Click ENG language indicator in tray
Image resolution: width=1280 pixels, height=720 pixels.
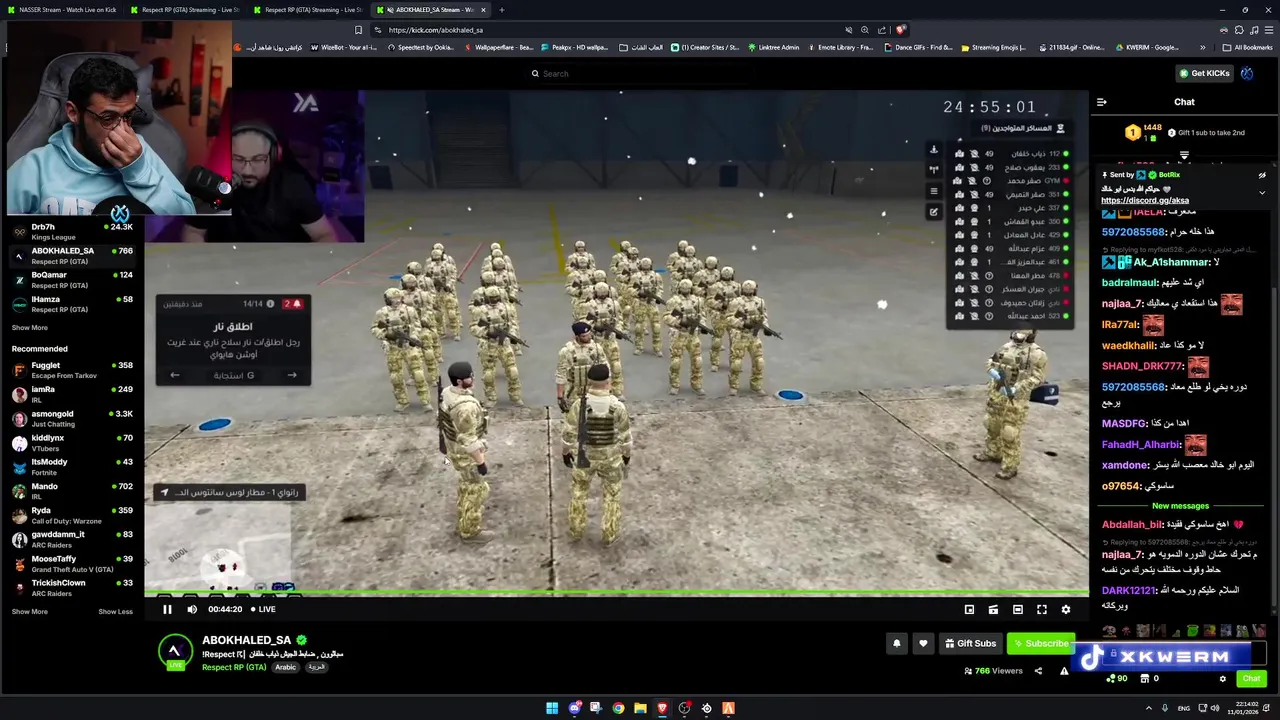click(1184, 708)
